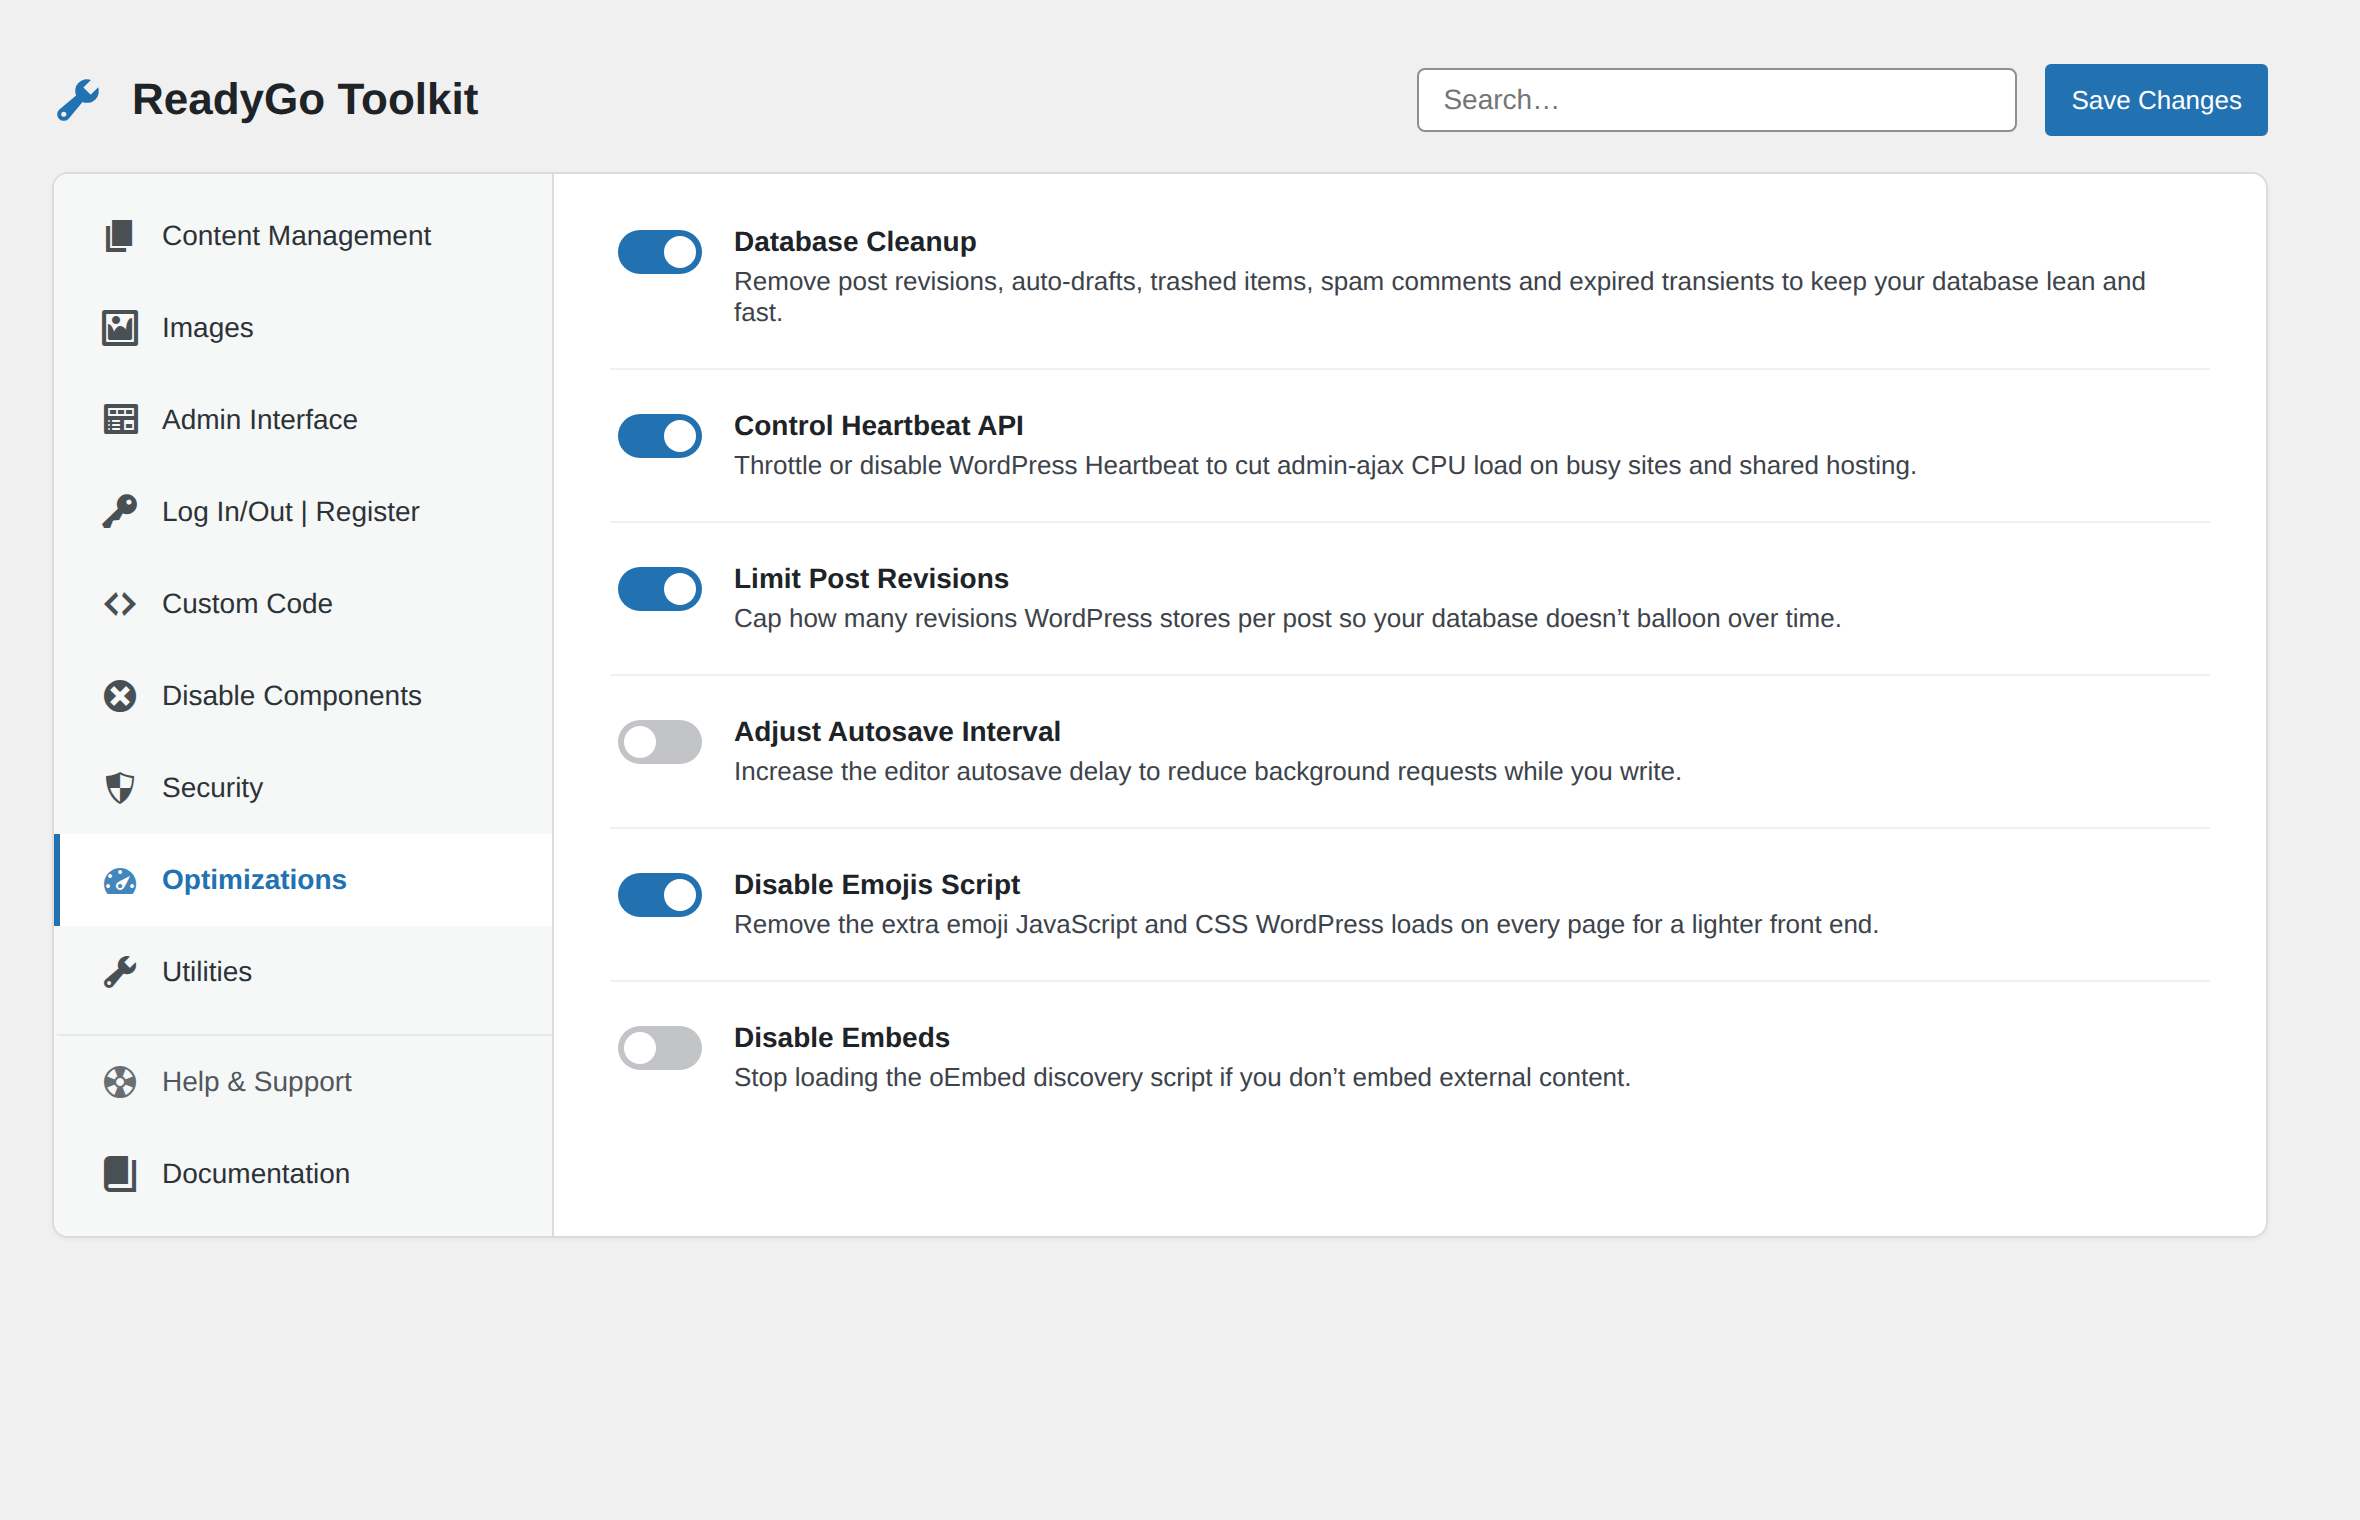2360x1520 pixels.
Task: Open the Security tab
Action: coord(304,788)
